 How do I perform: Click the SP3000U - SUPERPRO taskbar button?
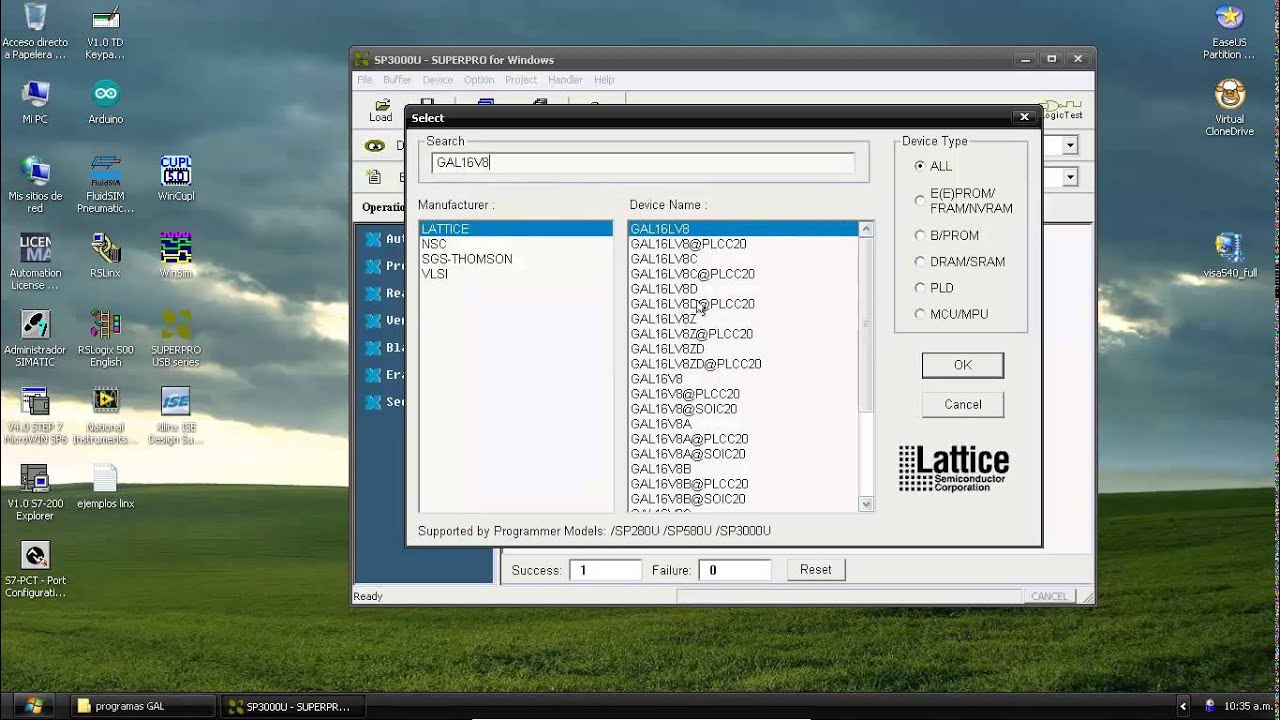(291, 706)
